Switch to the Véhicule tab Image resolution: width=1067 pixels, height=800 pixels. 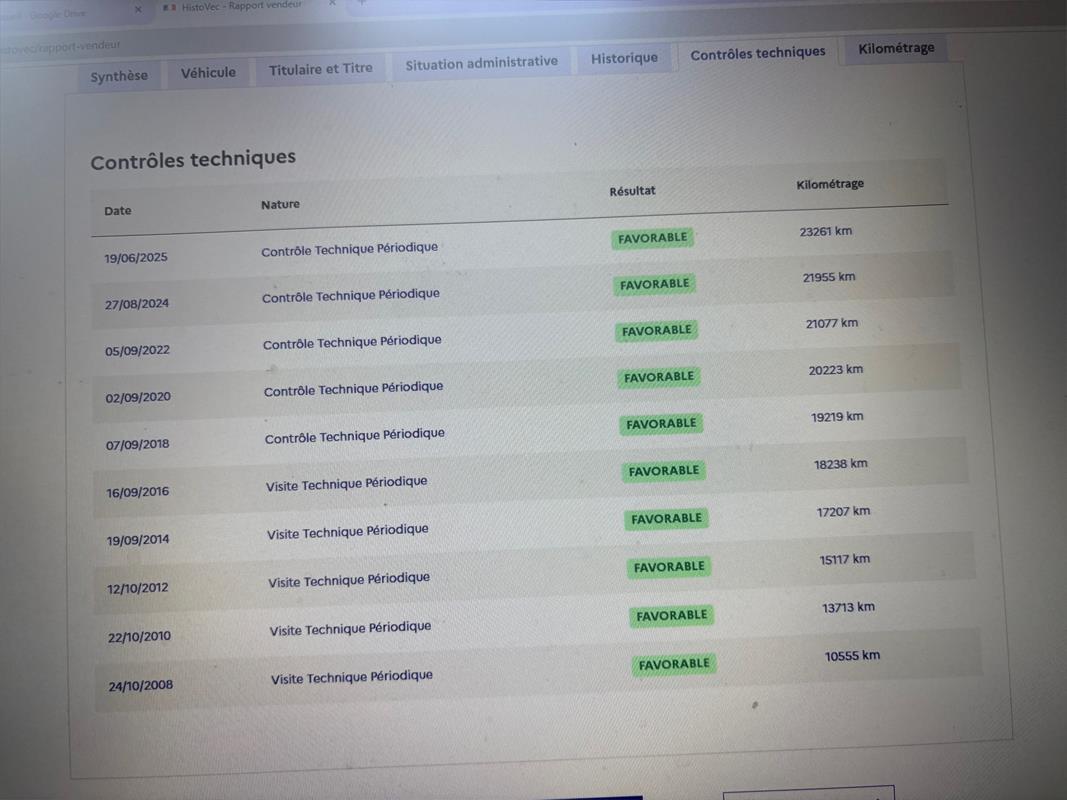208,73
